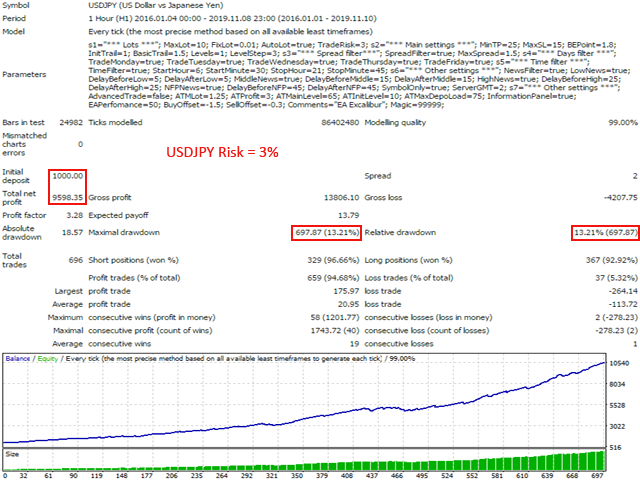Click the Total net profit value 9598.35
The width and height of the screenshot is (640, 480).
(68, 198)
